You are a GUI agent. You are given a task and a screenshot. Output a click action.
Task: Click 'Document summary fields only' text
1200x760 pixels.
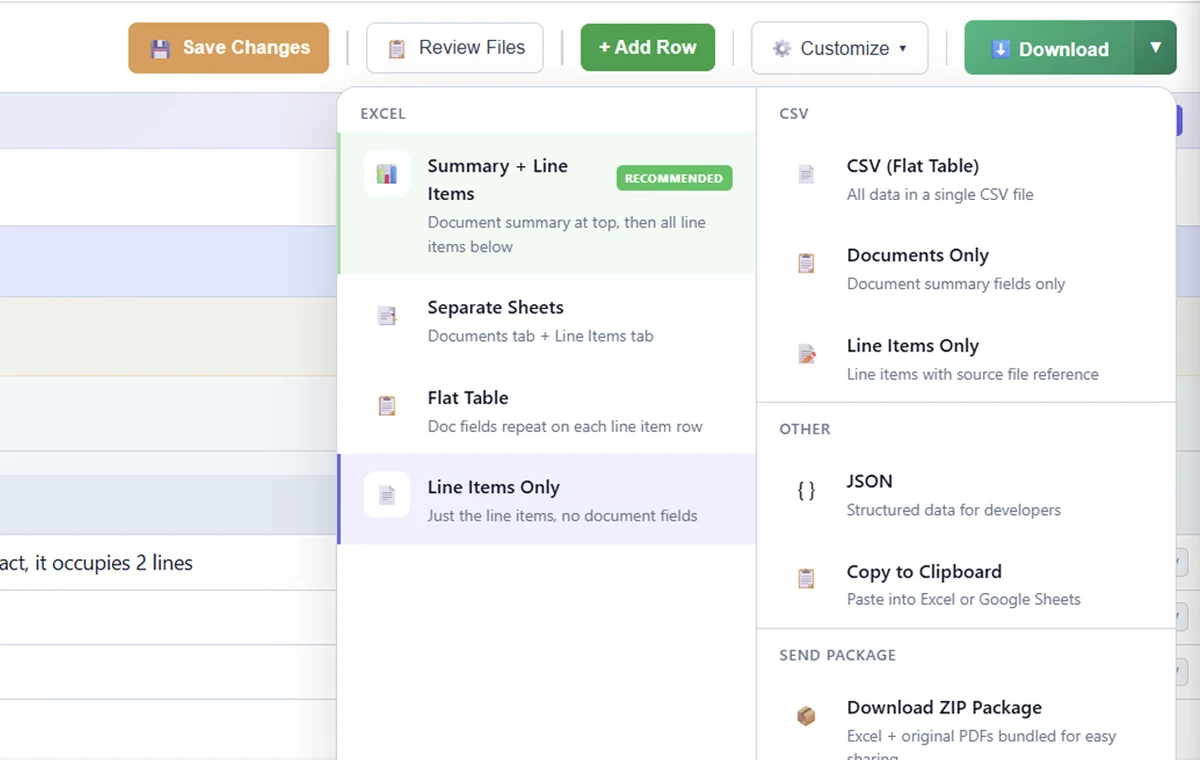(956, 284)
